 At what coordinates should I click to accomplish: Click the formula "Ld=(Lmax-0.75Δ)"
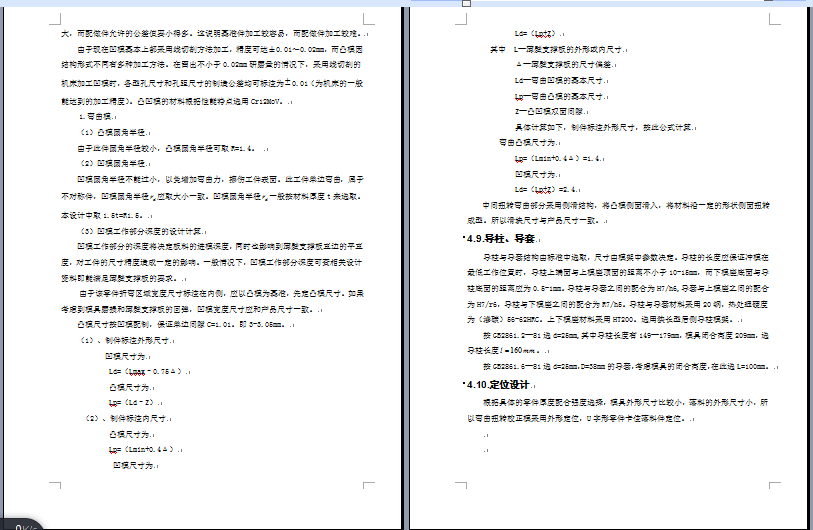[x=145, y=371]
